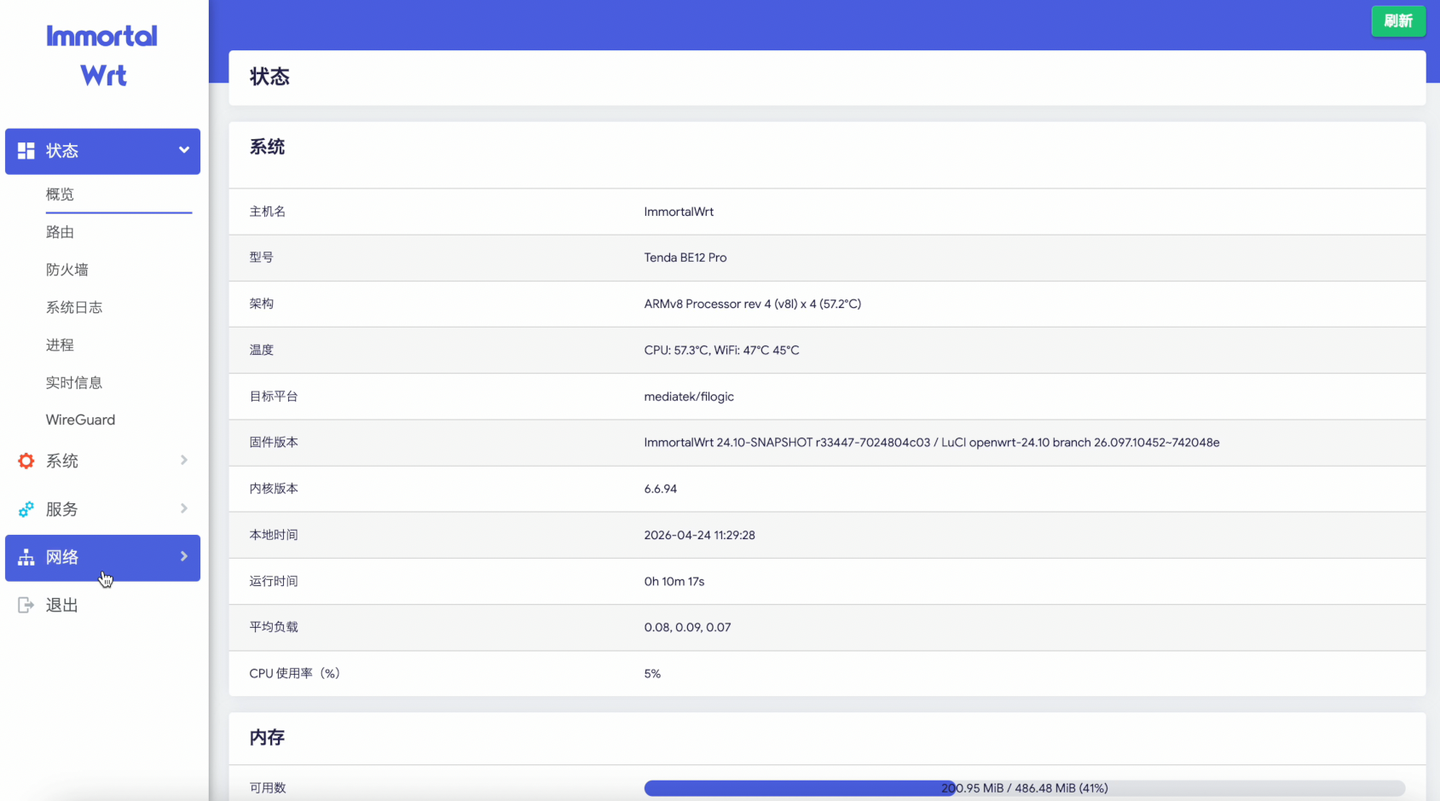Click the uptime value 0h 10m 17s
The width and height of the screenshot is (1440, 801).
(x=674, y=581)
